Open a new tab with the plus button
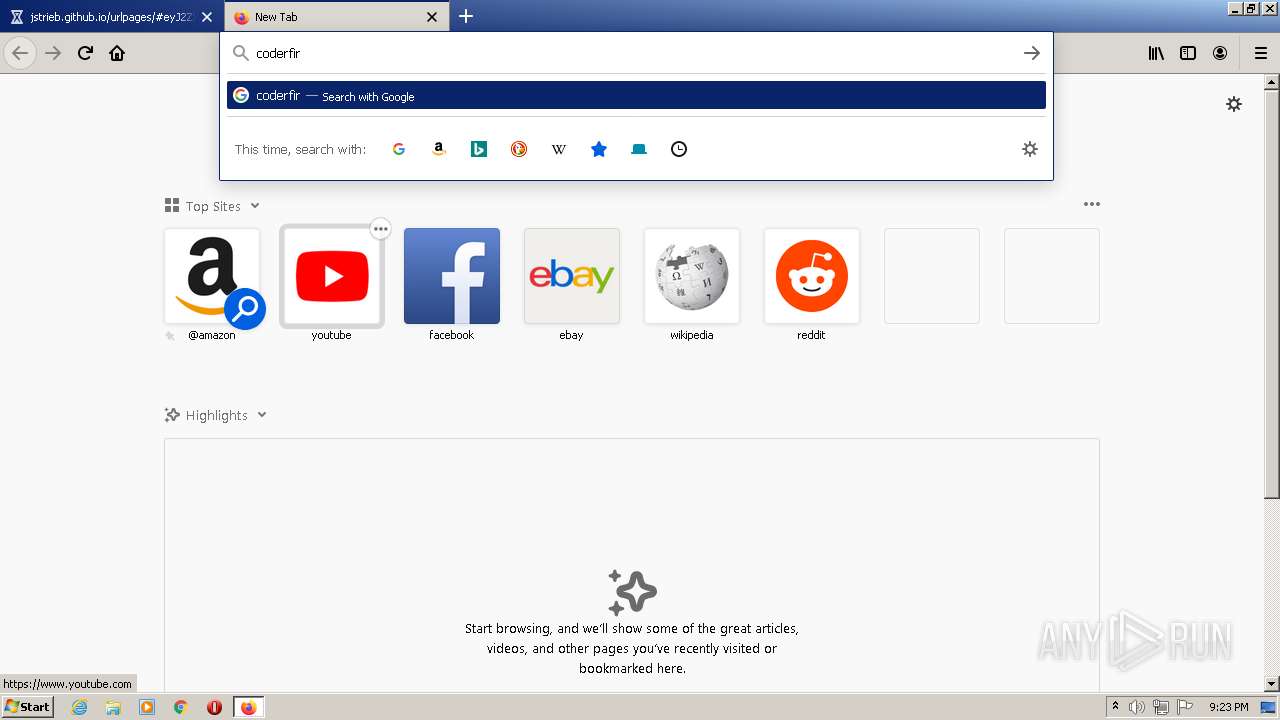The width and height of the screenshot is (1280, 720). click(466, 16)
